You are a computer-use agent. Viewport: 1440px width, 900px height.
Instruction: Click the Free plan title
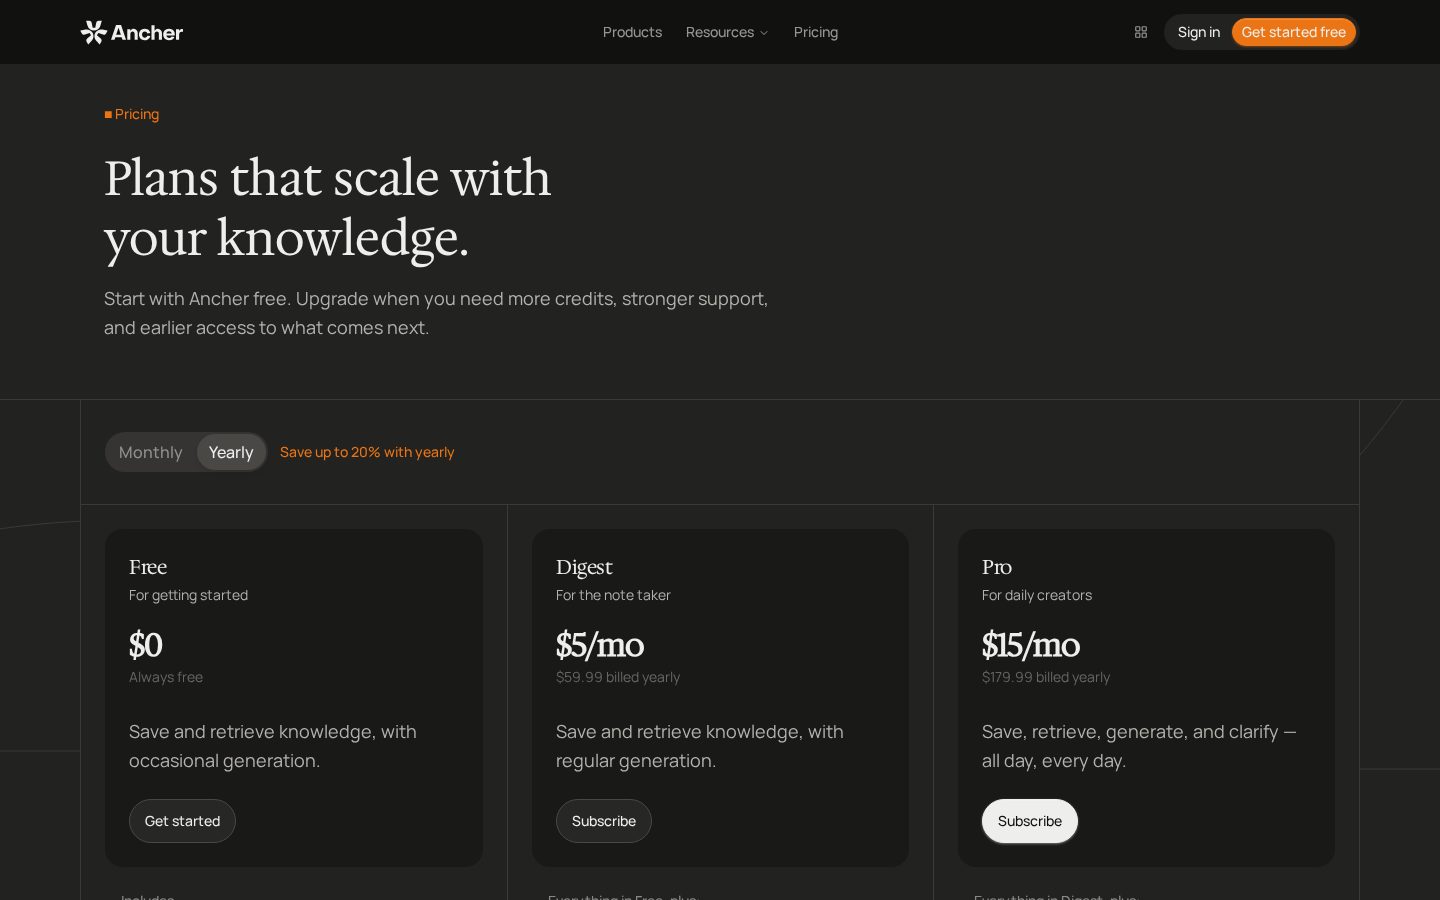tap(148, 567)
